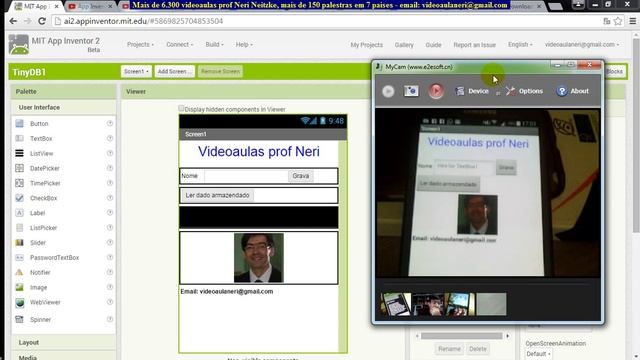This screenshot has height=360, width=640.
Task: Select first MyCam snapshot thumbnail
Action: click(x=396, y=304)
